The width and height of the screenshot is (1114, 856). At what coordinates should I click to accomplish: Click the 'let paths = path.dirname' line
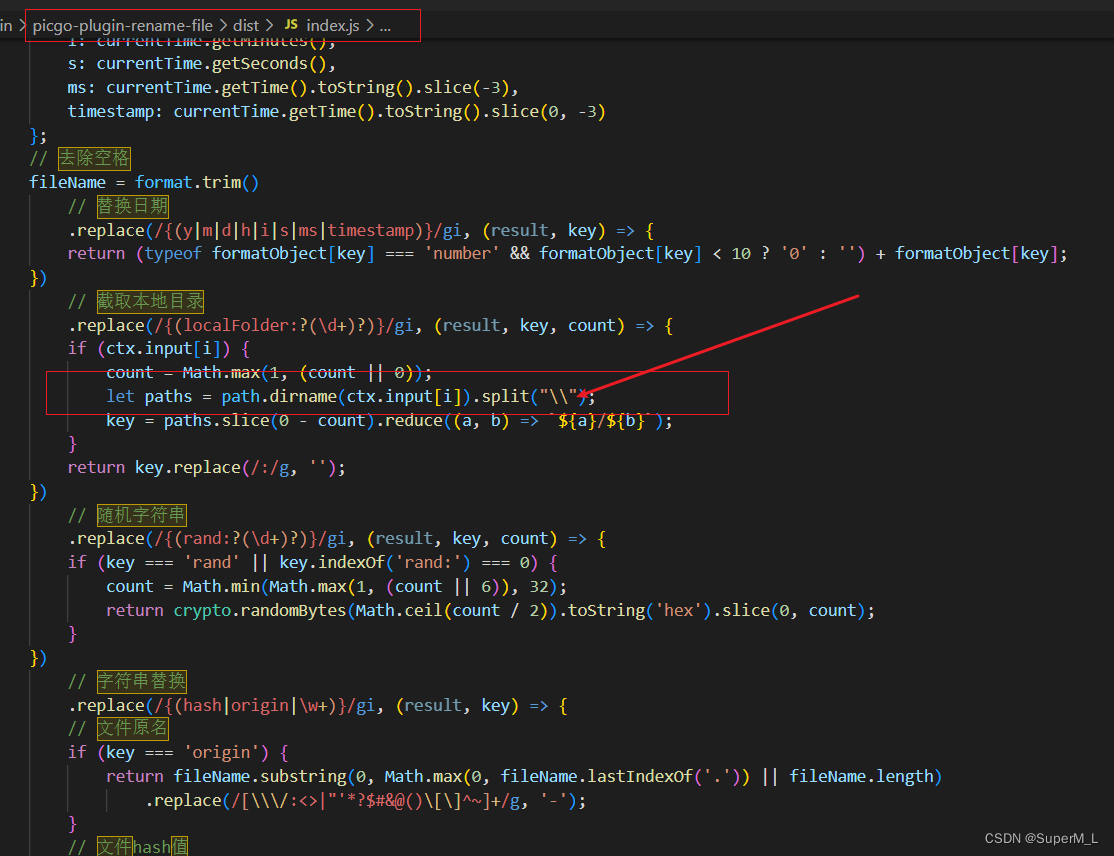(350, 396)
